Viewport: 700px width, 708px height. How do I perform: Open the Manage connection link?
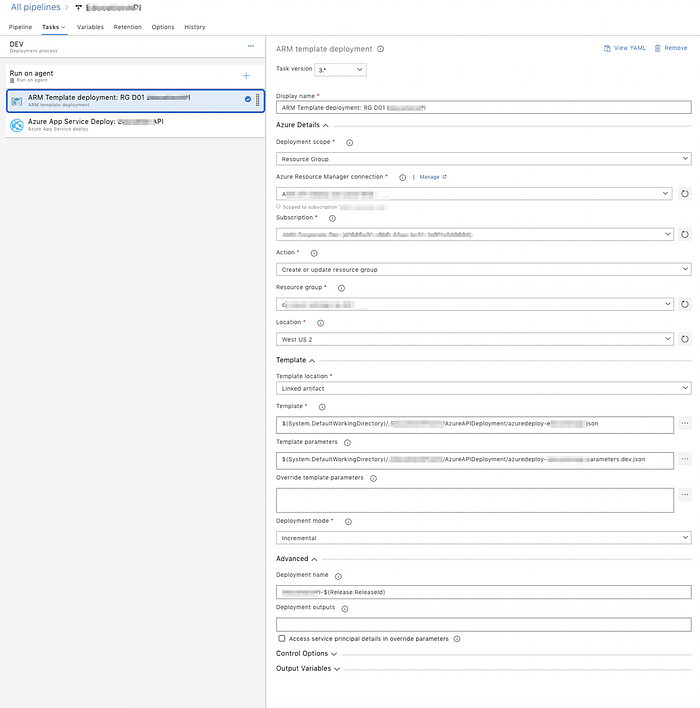click(433, 177)
